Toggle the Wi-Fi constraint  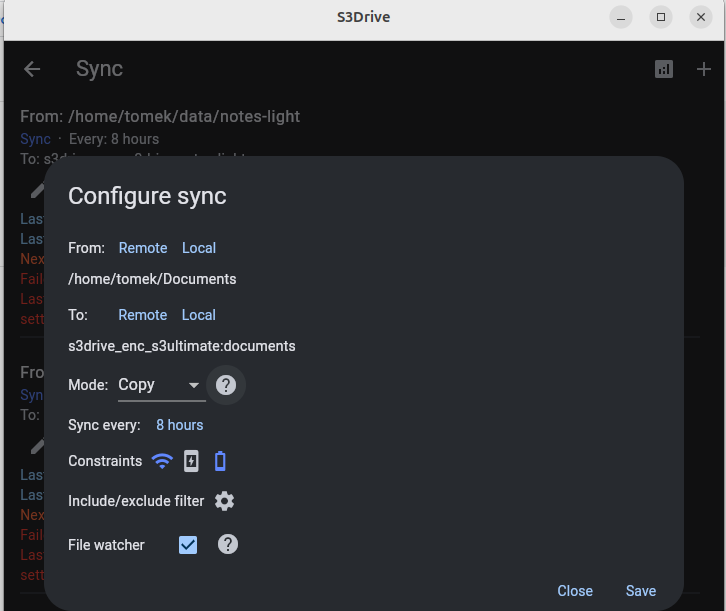pos(161,461)
